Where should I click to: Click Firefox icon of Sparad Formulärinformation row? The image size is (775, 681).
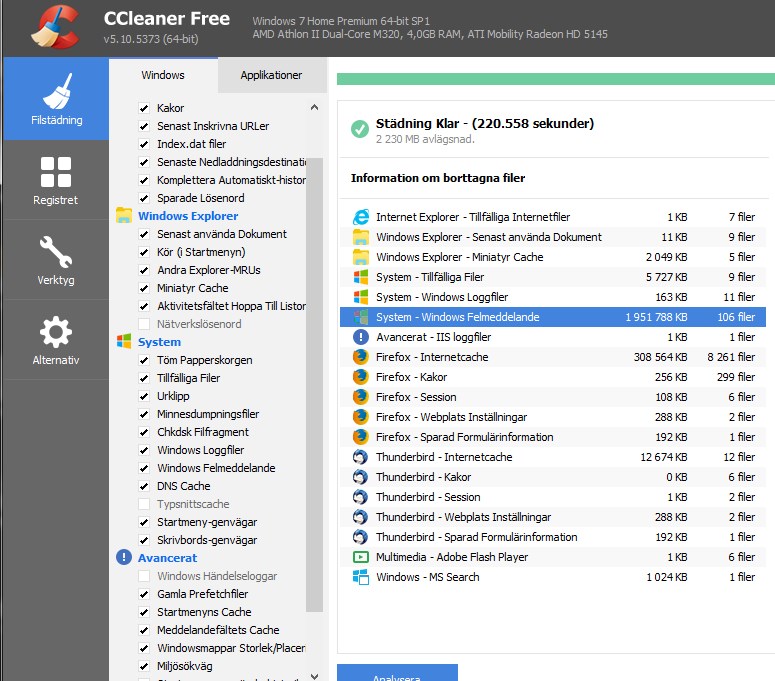pos(361,437)
